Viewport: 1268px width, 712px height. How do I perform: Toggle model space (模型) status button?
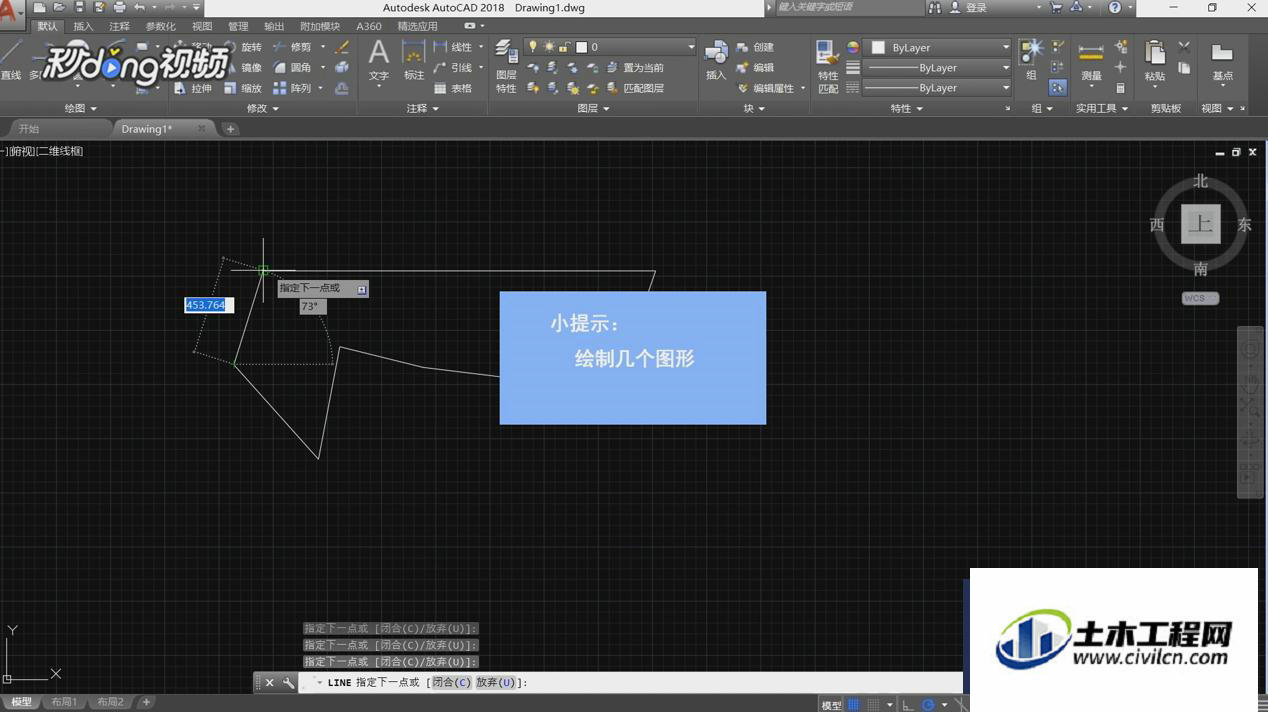tap(831, 705)
